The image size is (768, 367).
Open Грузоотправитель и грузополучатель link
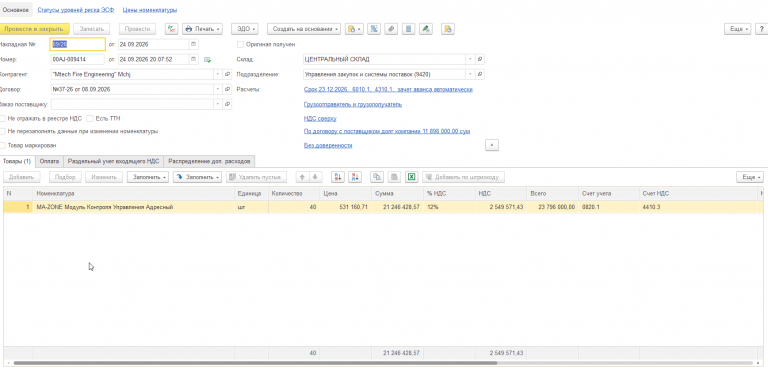(353, 104)
